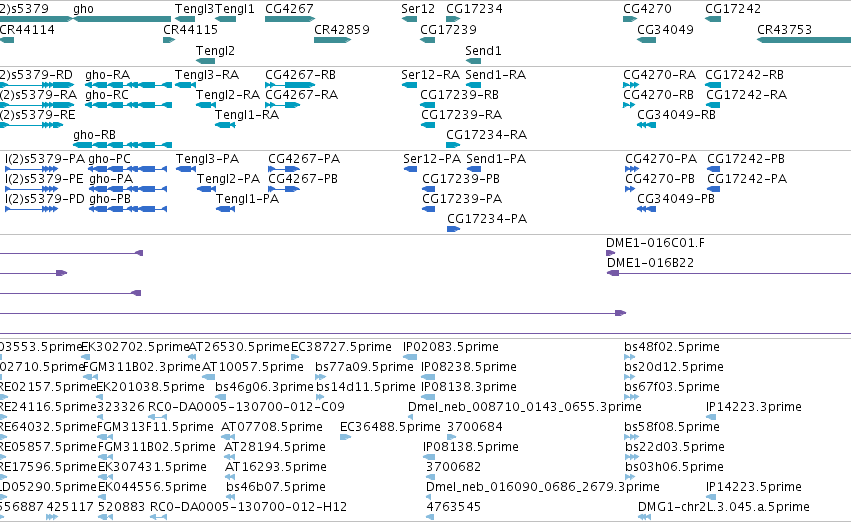Click the bs77a09.5prime EST label
Viewport: 851px width, 522px height.
point(364,366)
